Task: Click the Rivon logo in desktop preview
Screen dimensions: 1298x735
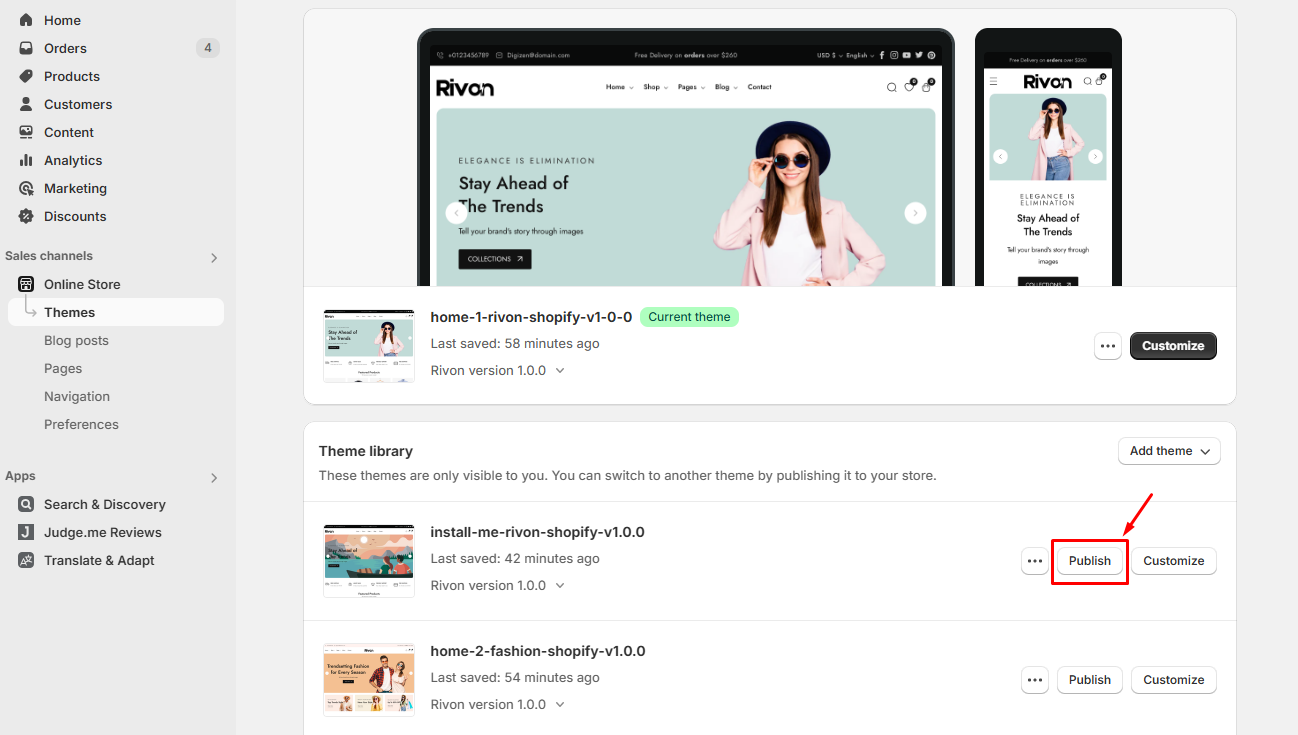Action: click(465, 88)
